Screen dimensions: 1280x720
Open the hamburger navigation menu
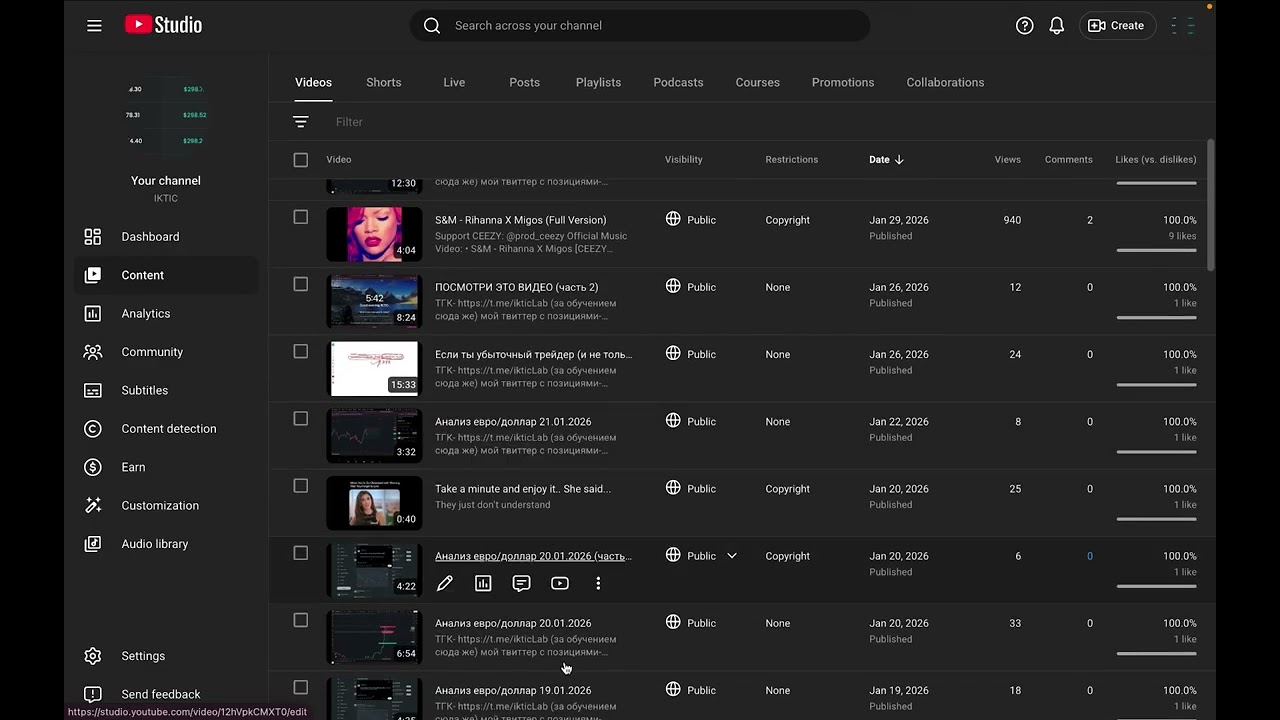point(94,26)
